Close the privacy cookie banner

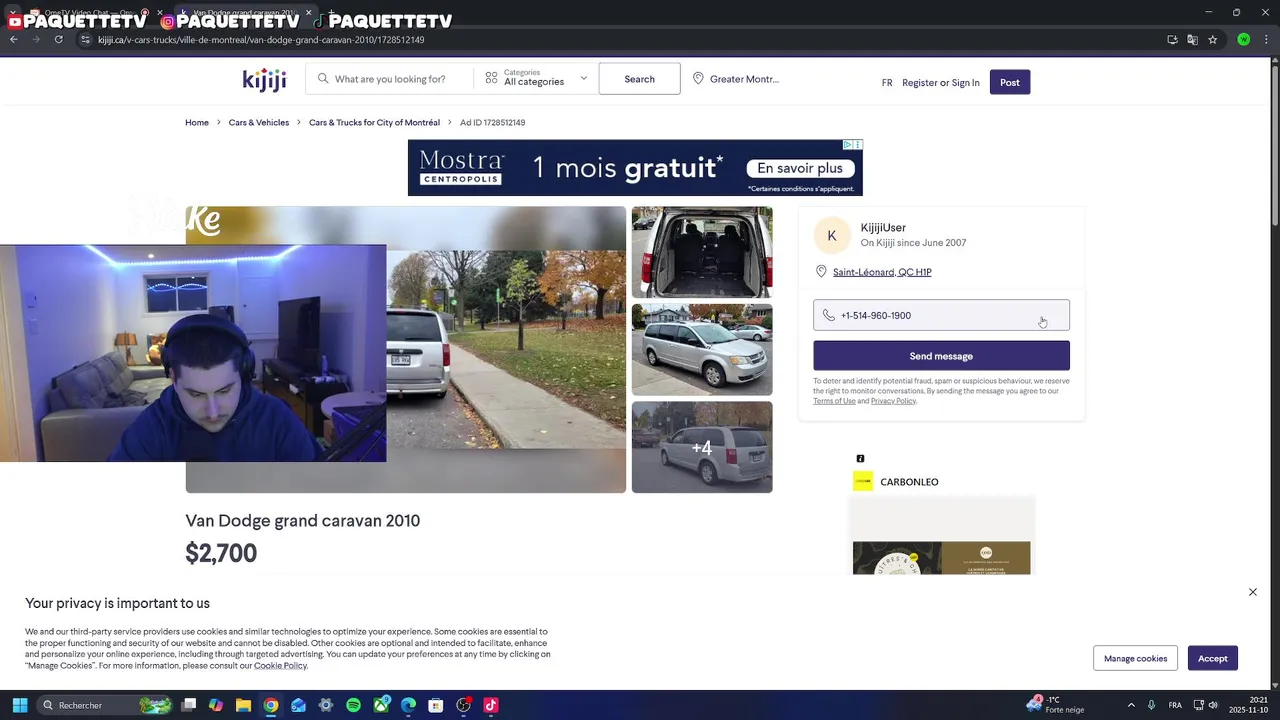tap(1253, 592)
